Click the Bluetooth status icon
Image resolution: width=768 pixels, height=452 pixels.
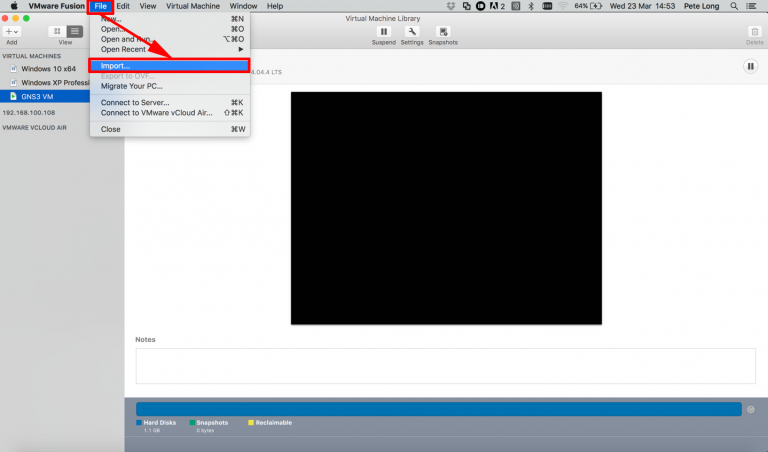[x=531, y=6]
